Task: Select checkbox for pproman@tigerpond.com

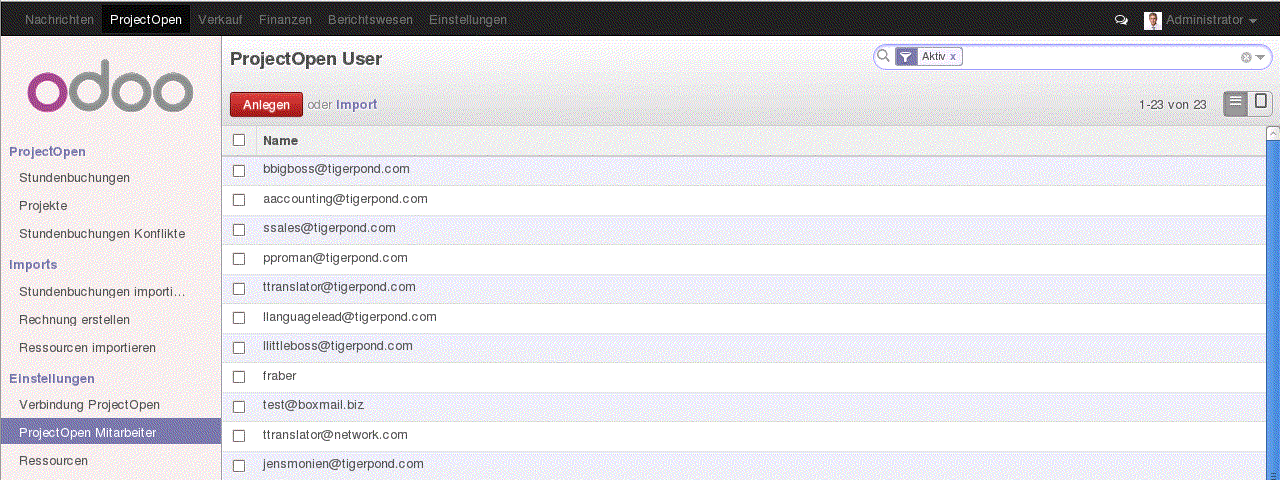Action: pyautogui.click(x=239, y=259)
